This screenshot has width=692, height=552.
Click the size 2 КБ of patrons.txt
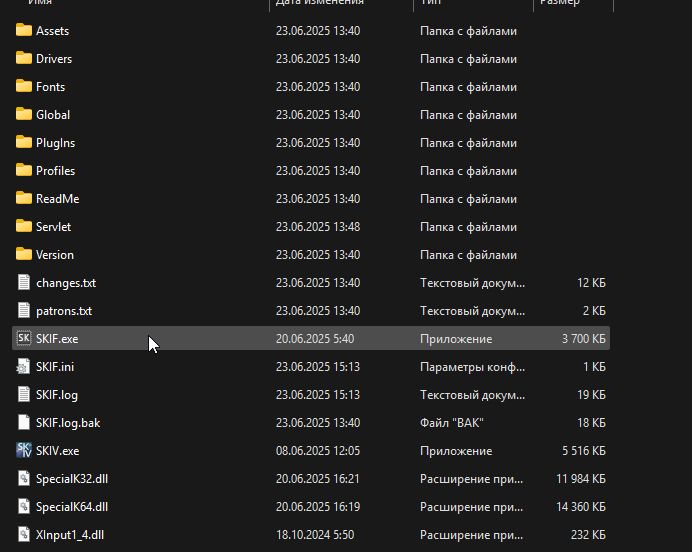tap(594, 311)
